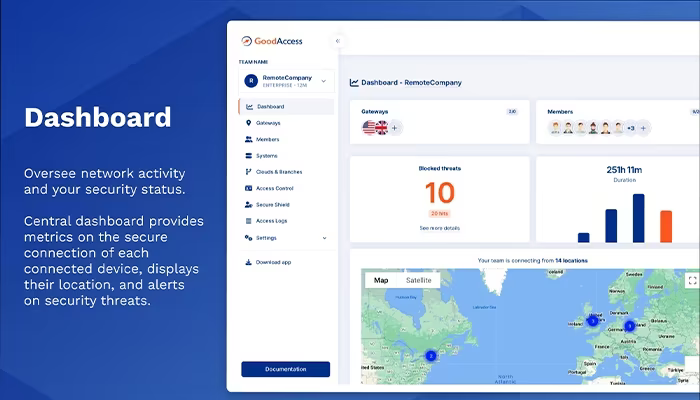Switch to the Map view tab
The width and height of the screenshot is (700, 400).
pyautogui.click(x=381, y=280)
